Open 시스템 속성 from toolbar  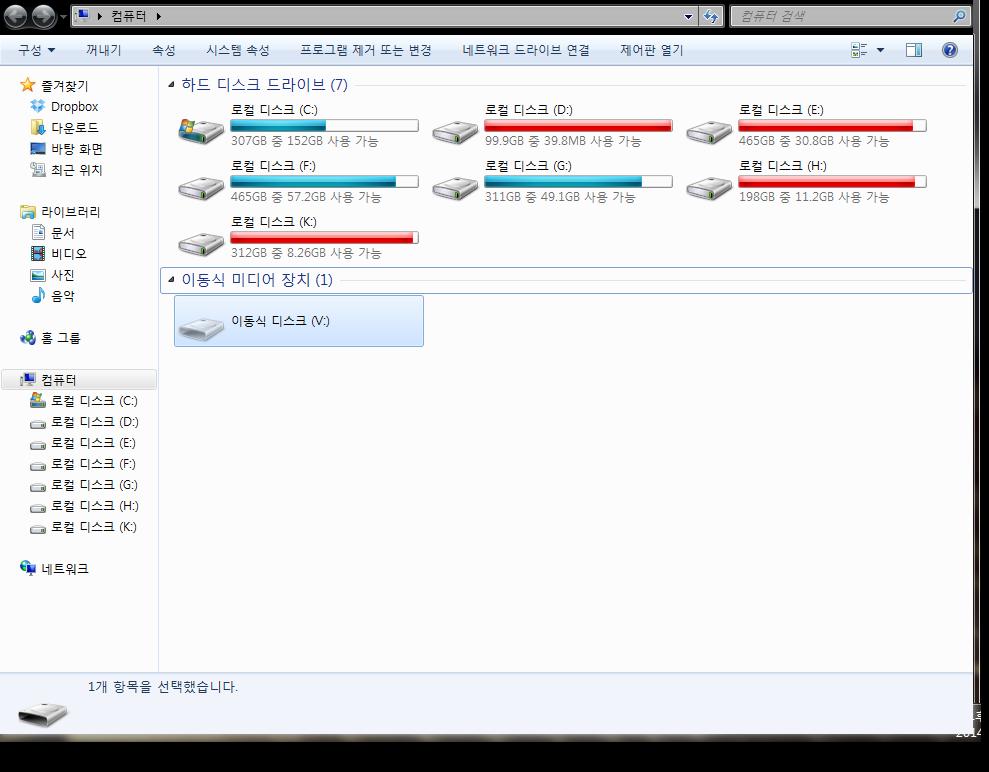[238, 50]
